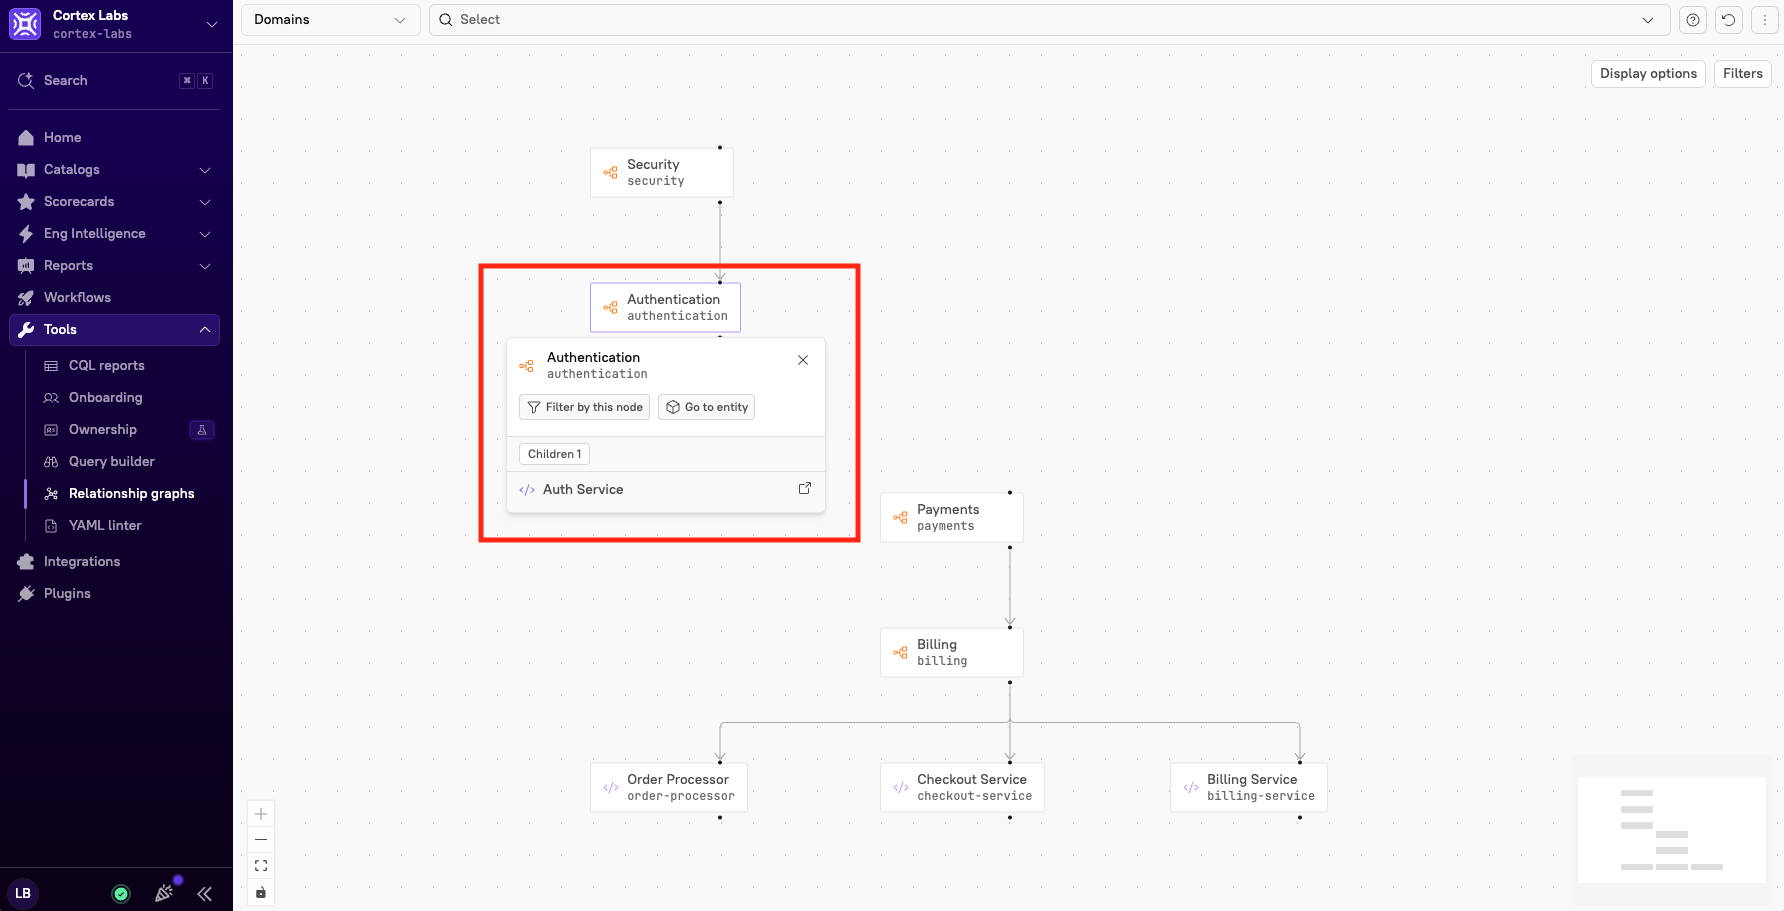This screenshot has height=911, width=1784.
Task: Open Workflows
Action: coord(116,298)
